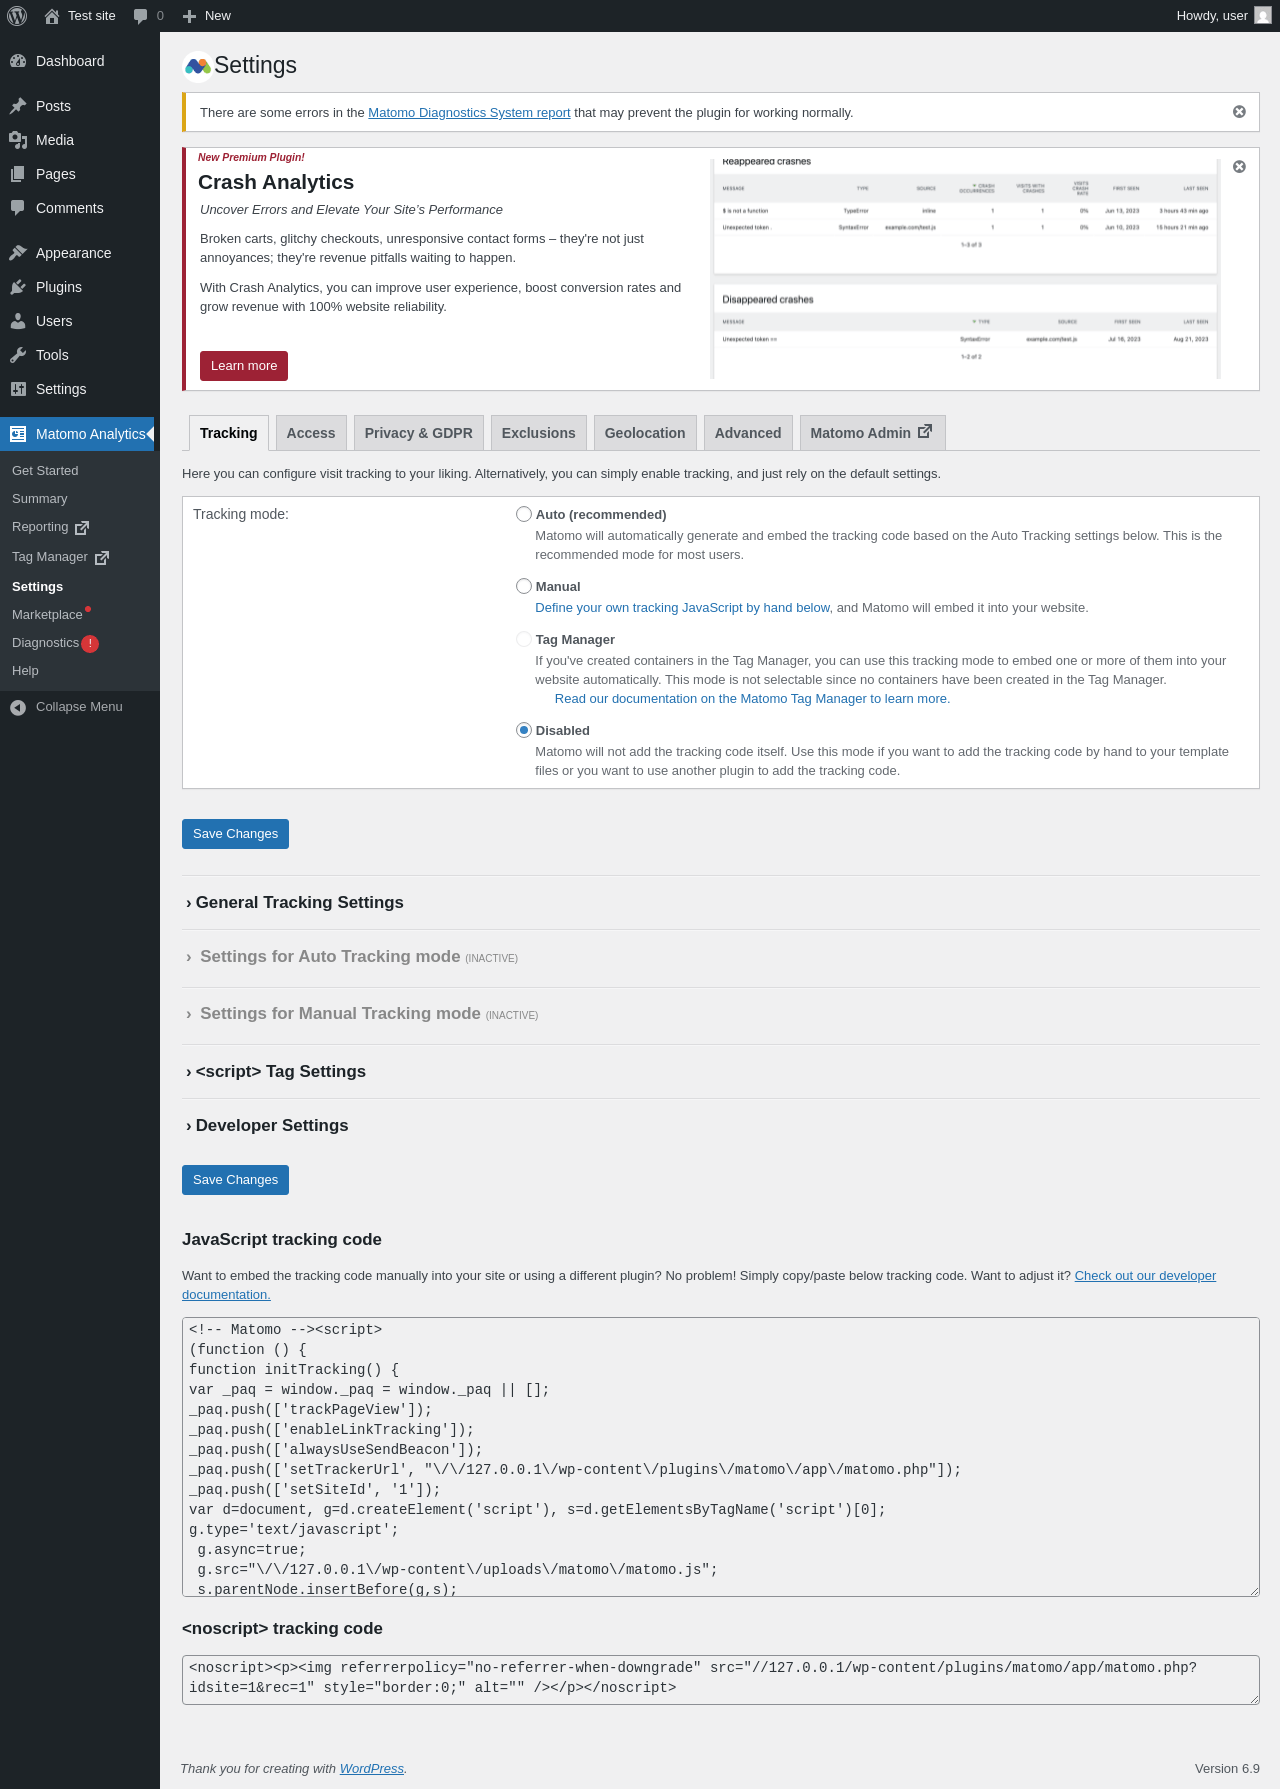Open Matomo Tag Manager documentation link
1280x1789 pixels.
coord(752,699)
